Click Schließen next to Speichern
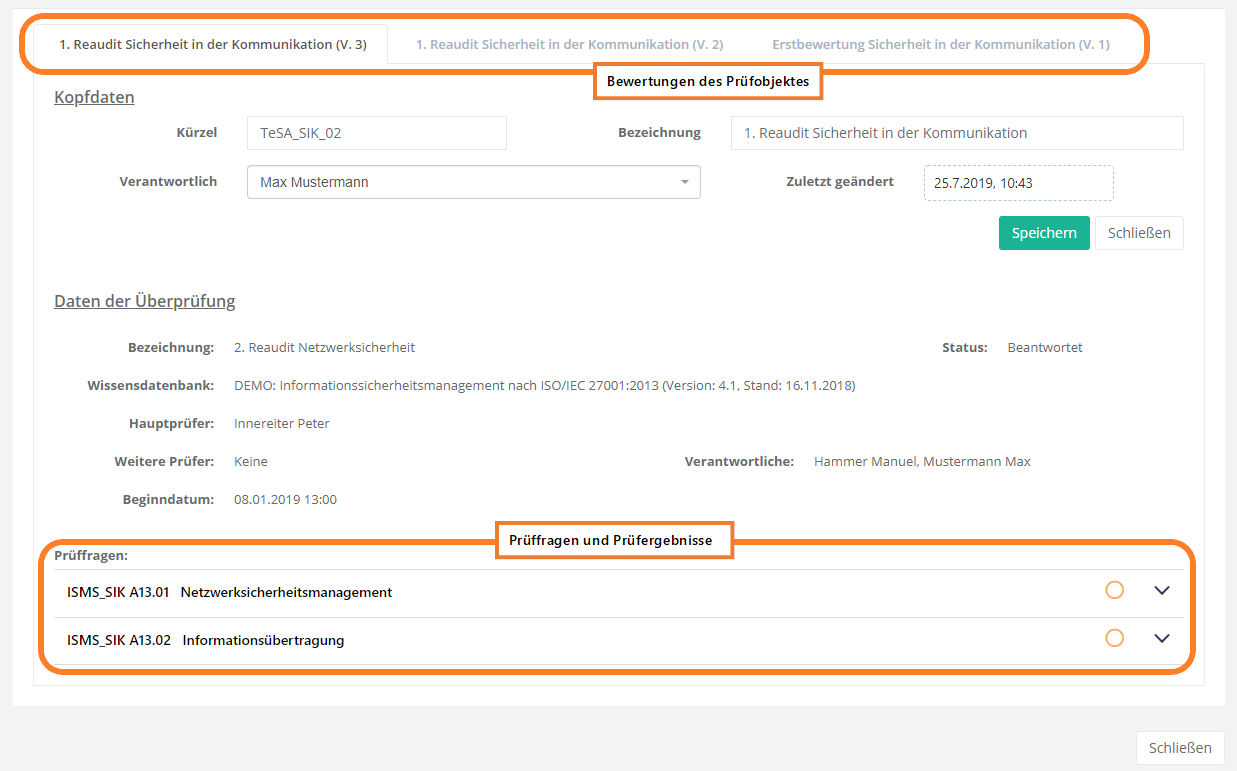 click(x=1139, y=233)
